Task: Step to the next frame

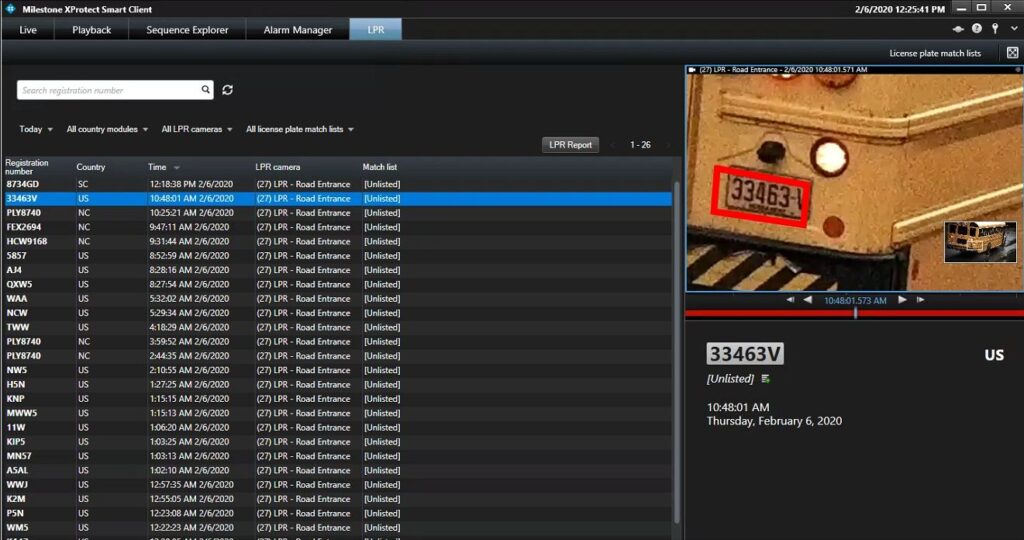Action: (920, 300)
